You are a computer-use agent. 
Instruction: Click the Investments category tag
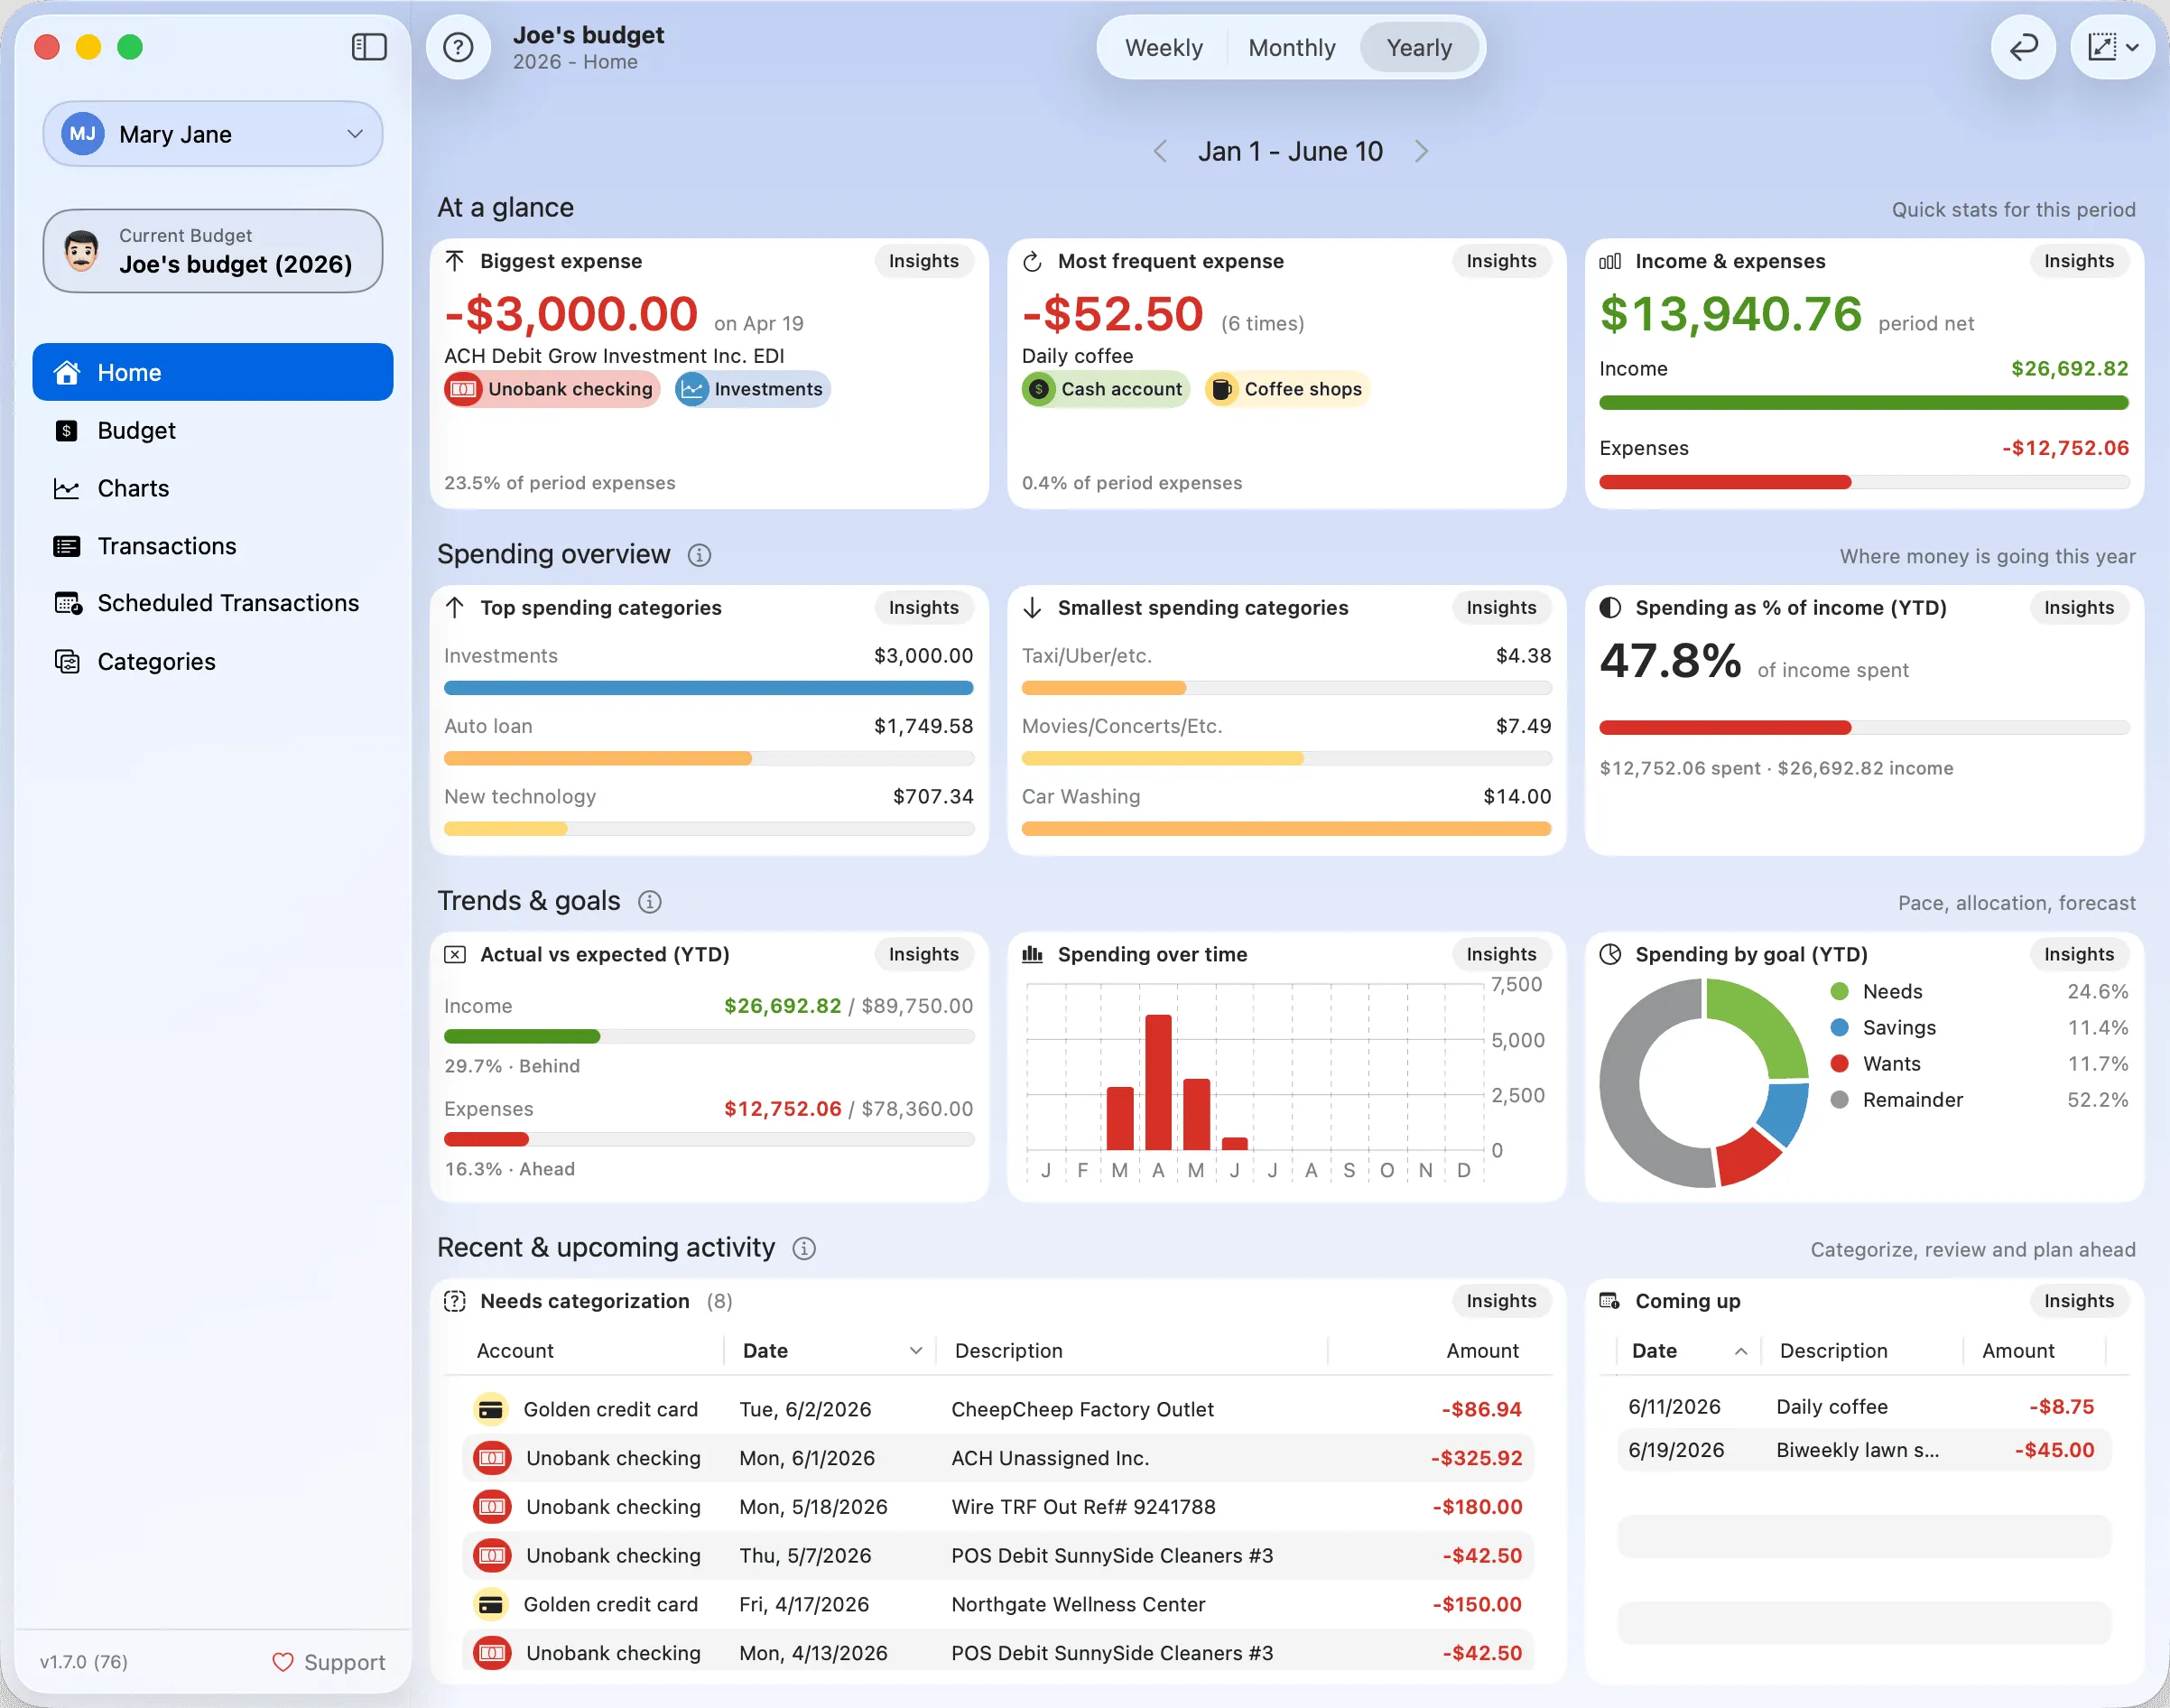(x=753, y=389)
